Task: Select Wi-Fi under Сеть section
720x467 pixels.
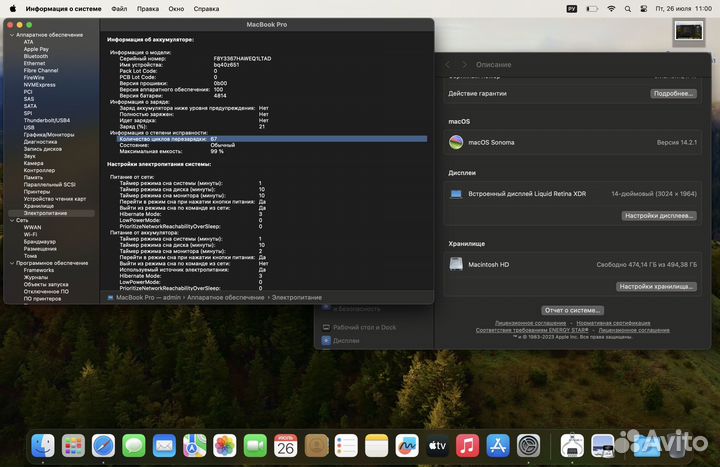Action: [30, 234]
